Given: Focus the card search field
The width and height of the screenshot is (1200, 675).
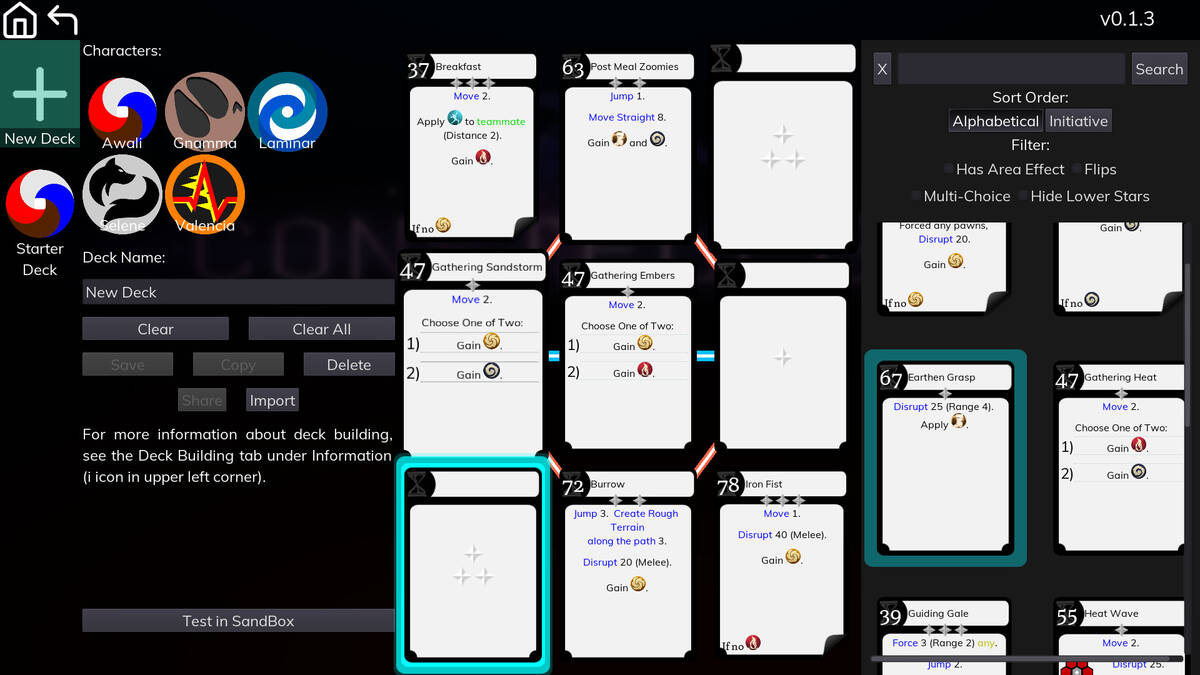Looking at the screenshot, I should pos(1011,69).
